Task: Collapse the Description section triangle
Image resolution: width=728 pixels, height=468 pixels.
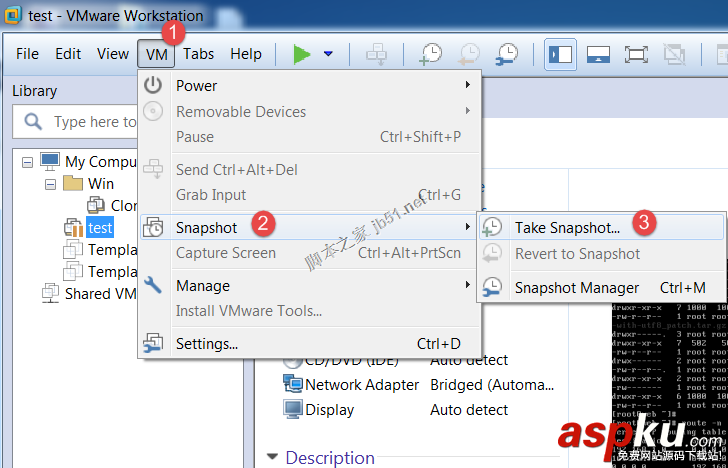Action: tap(272, 458)
